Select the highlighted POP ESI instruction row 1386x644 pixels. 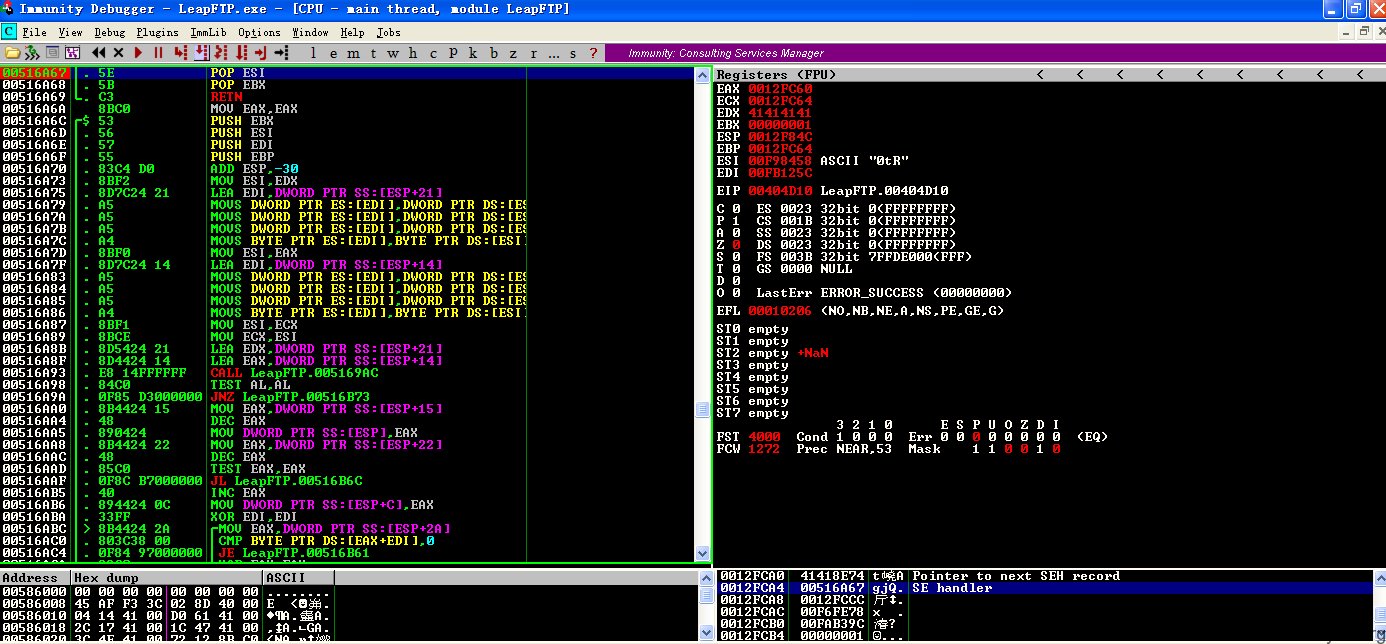tap(348, 73)
